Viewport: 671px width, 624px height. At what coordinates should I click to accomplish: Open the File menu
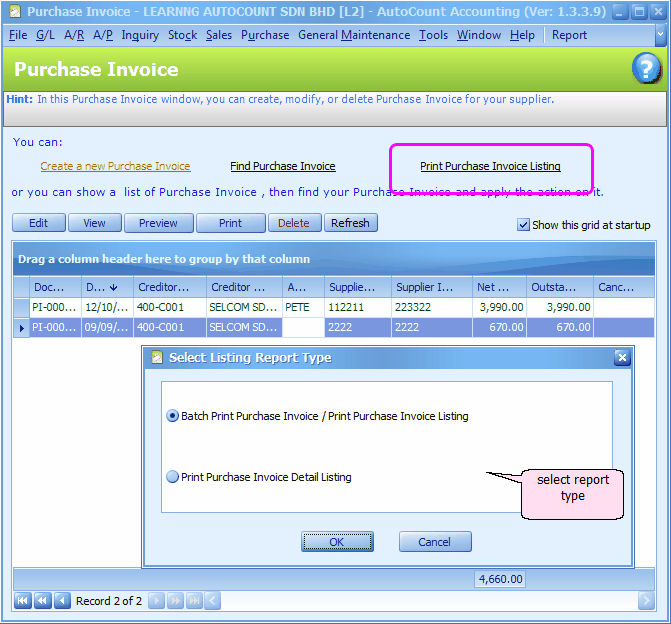[x=18, y=35]
